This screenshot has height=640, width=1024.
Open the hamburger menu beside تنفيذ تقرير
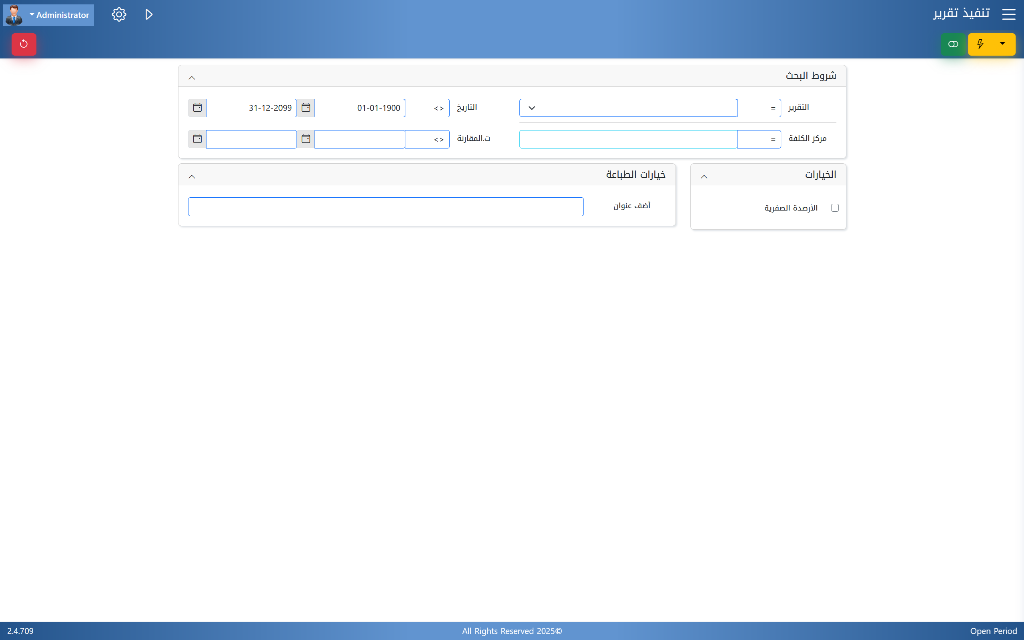[1008, 15]
